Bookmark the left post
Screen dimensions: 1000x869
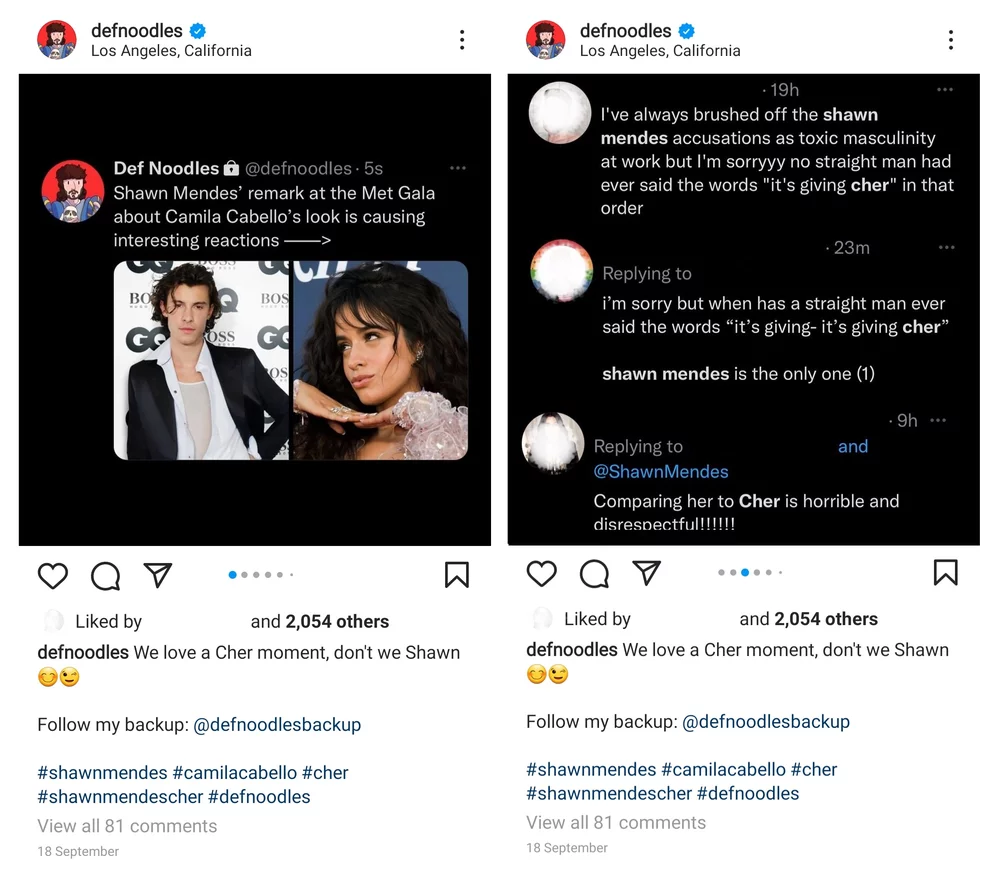click(x=457, y=575)
